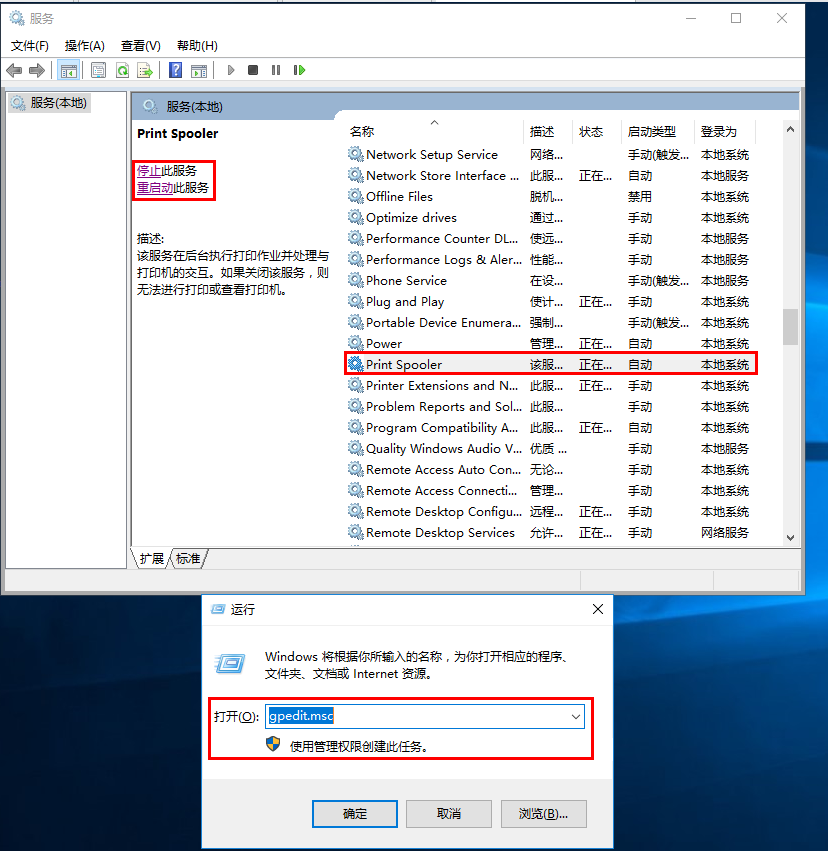Select the Print Spooler service name

404,365
